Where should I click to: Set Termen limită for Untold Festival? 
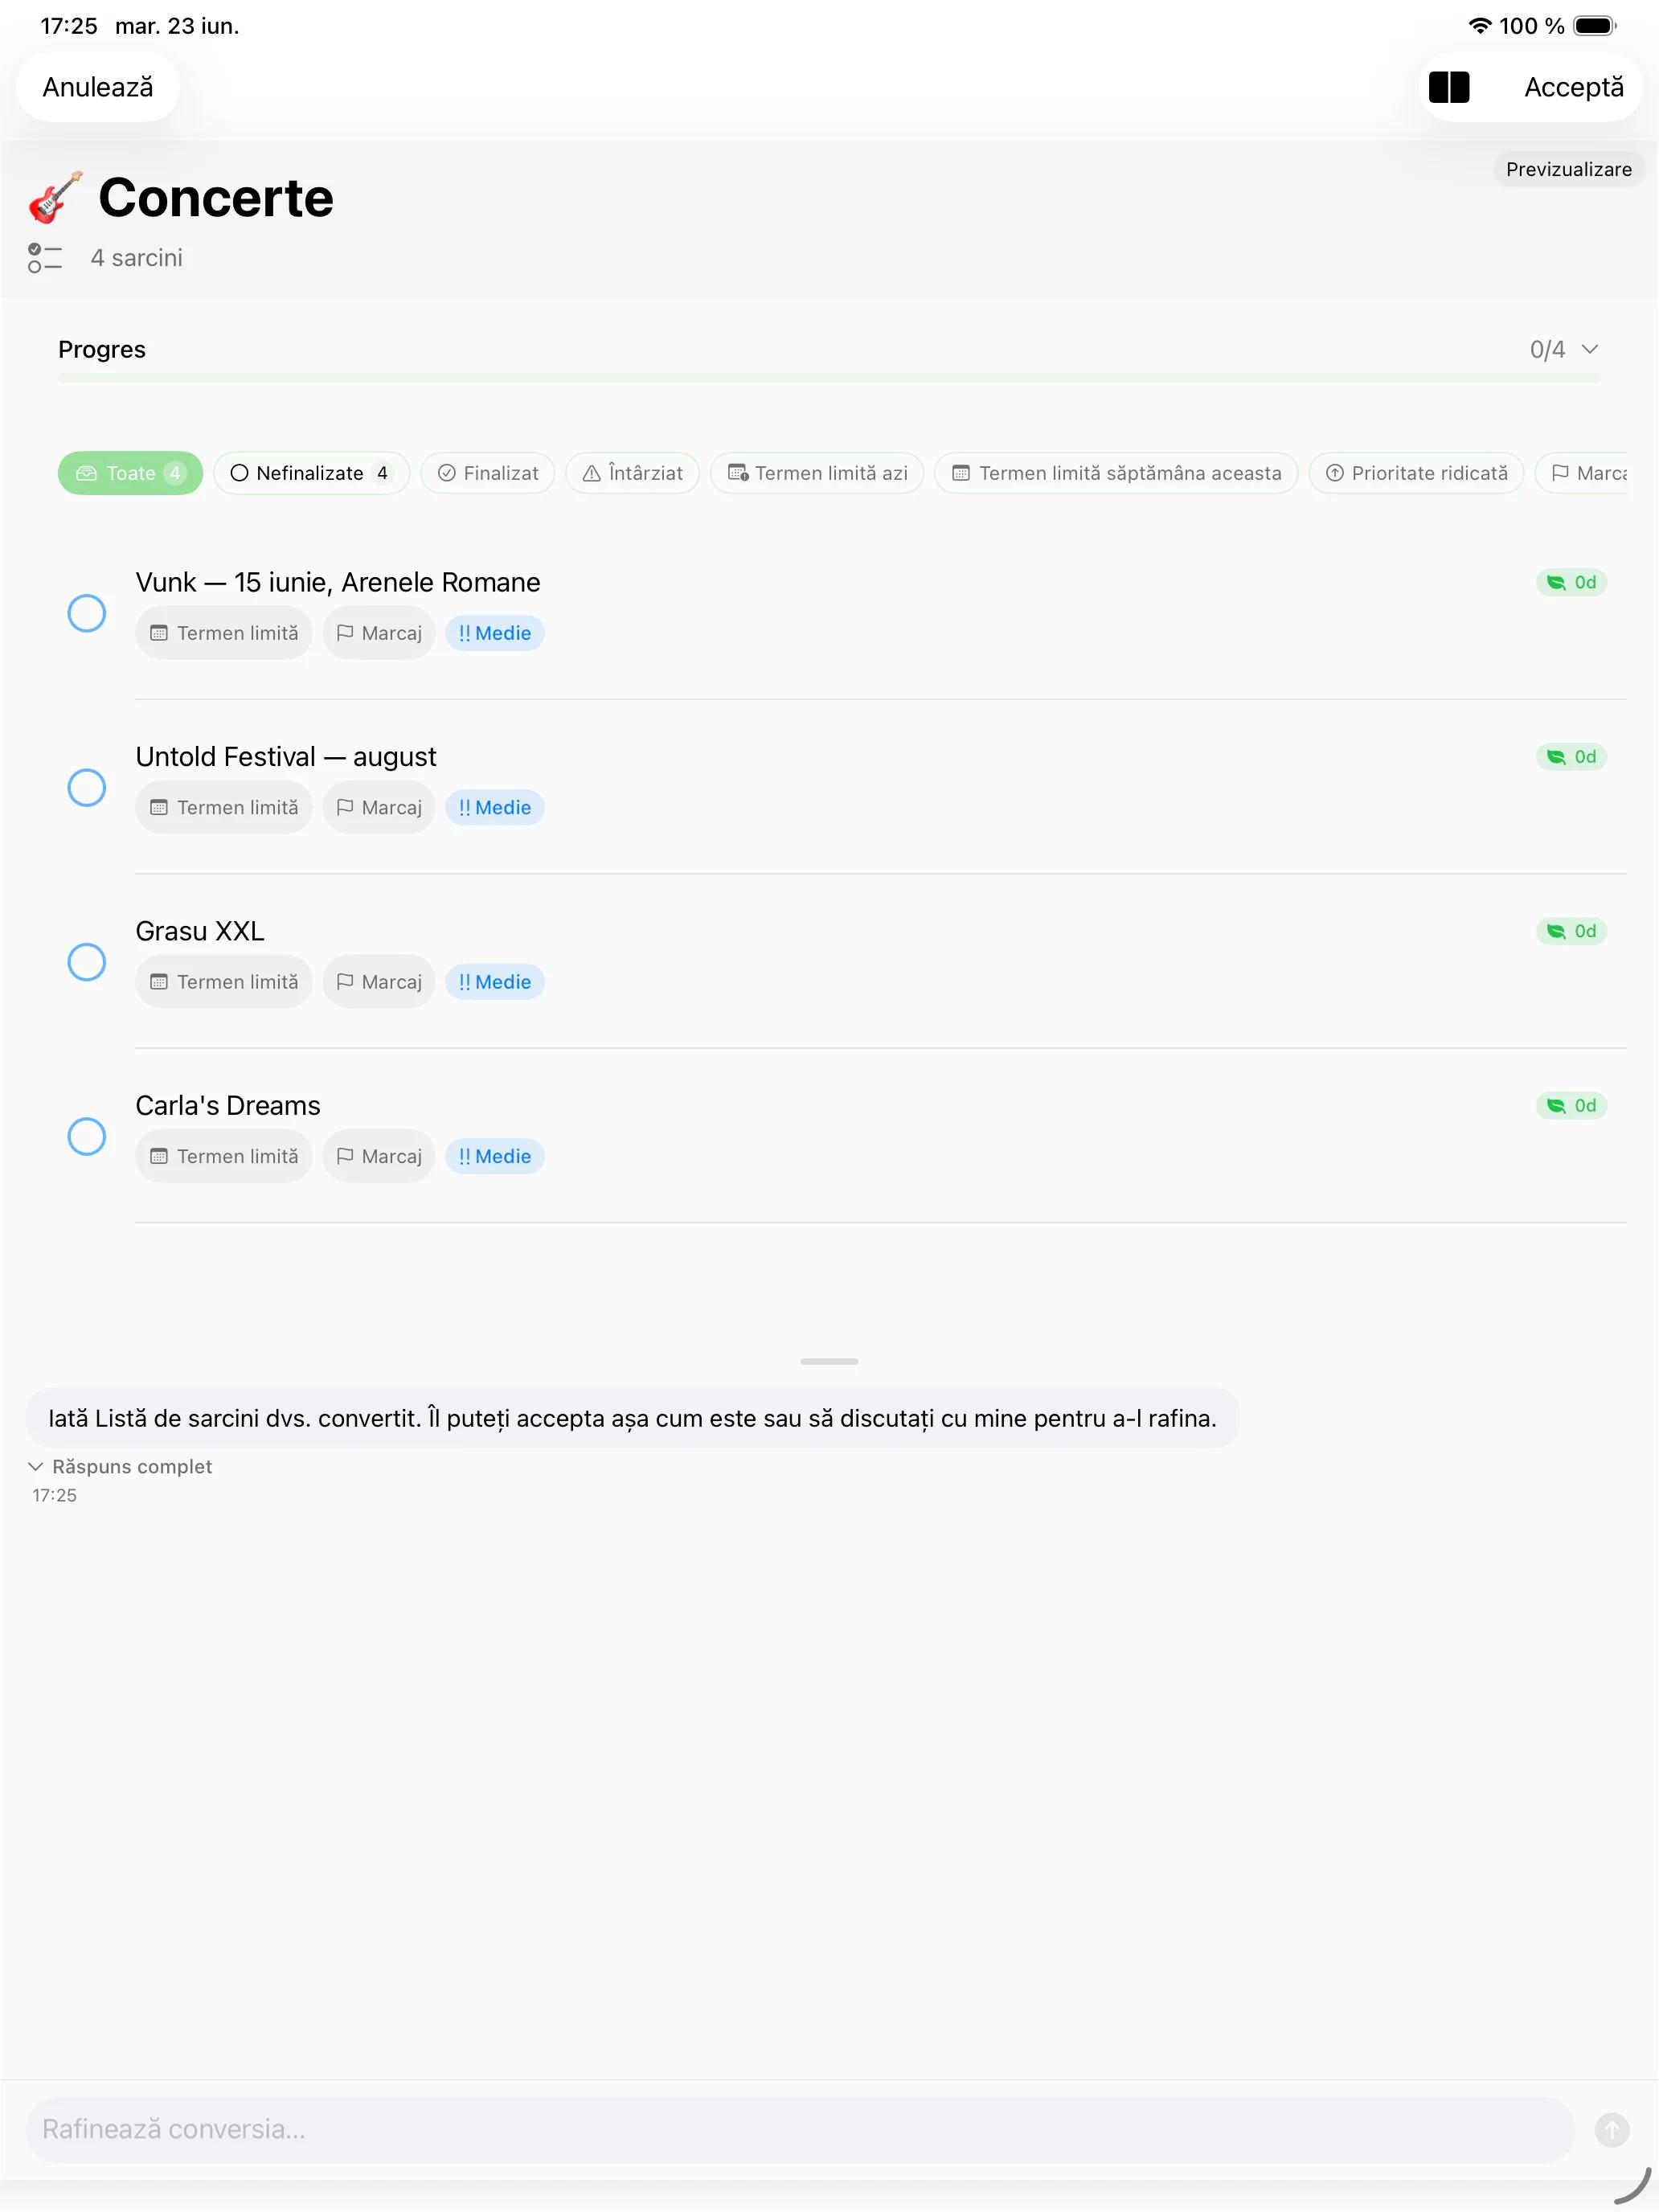224,807
